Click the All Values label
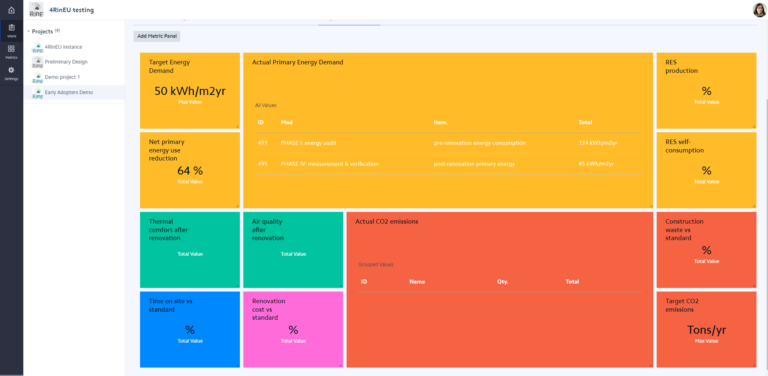The width and height of the screenshot is (768, 376). click(x=266, y=105)
